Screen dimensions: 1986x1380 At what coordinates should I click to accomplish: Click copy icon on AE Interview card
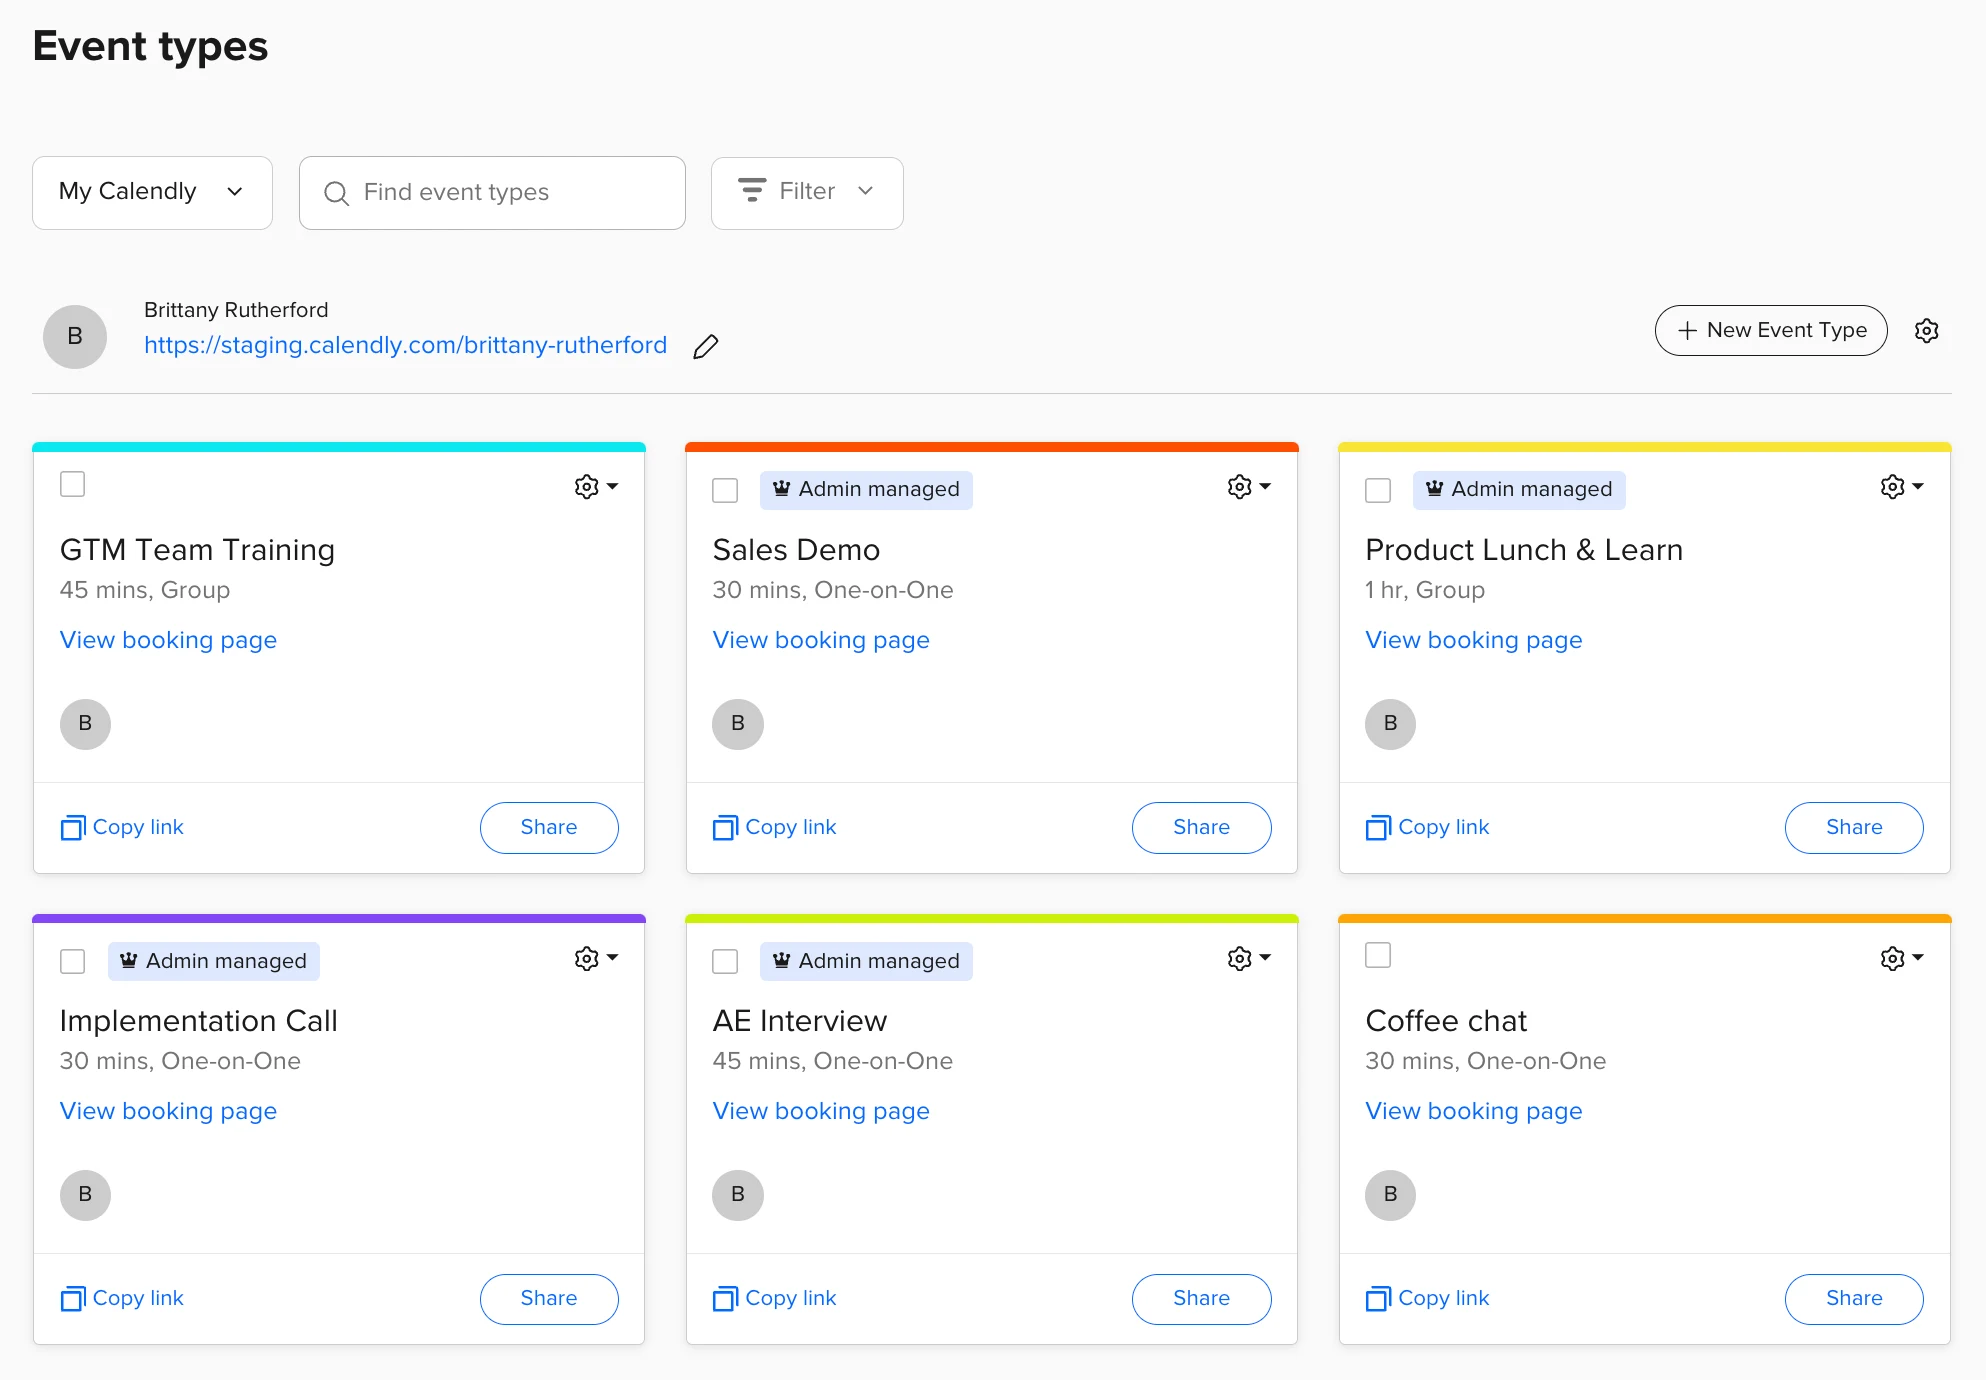725,1299
